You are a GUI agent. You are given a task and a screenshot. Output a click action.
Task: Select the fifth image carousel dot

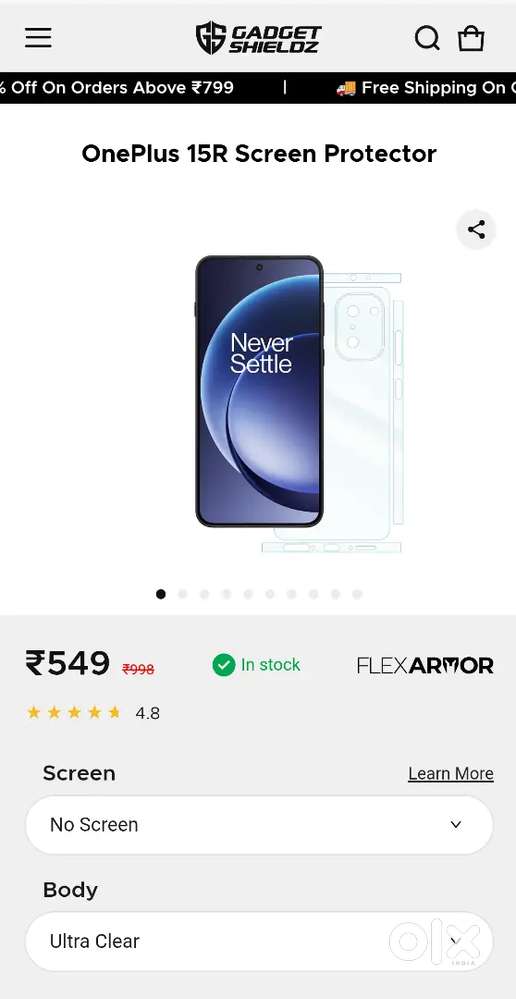point(248,594)
